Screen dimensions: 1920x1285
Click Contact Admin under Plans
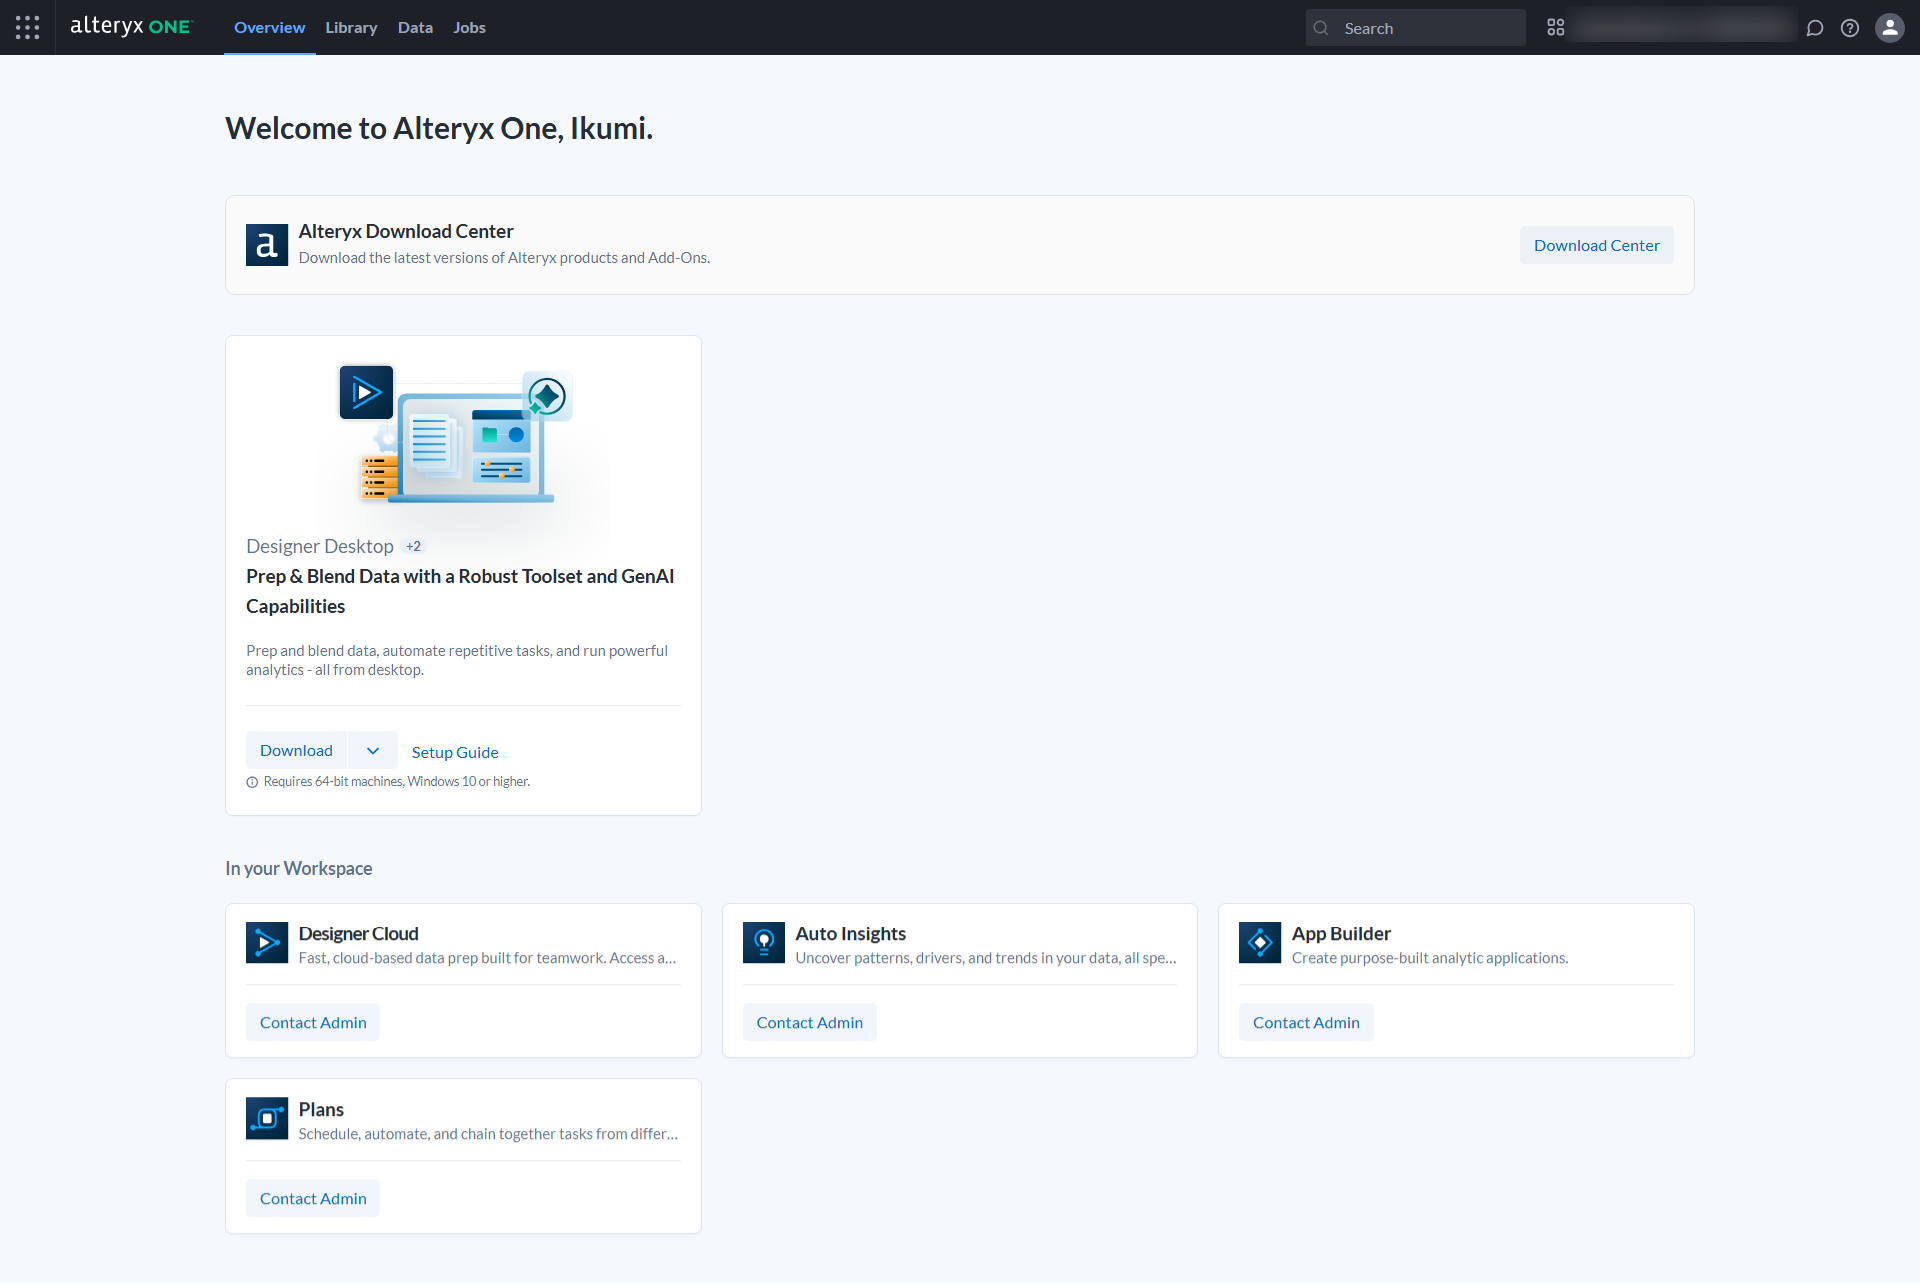click(x=313, y=1199)
